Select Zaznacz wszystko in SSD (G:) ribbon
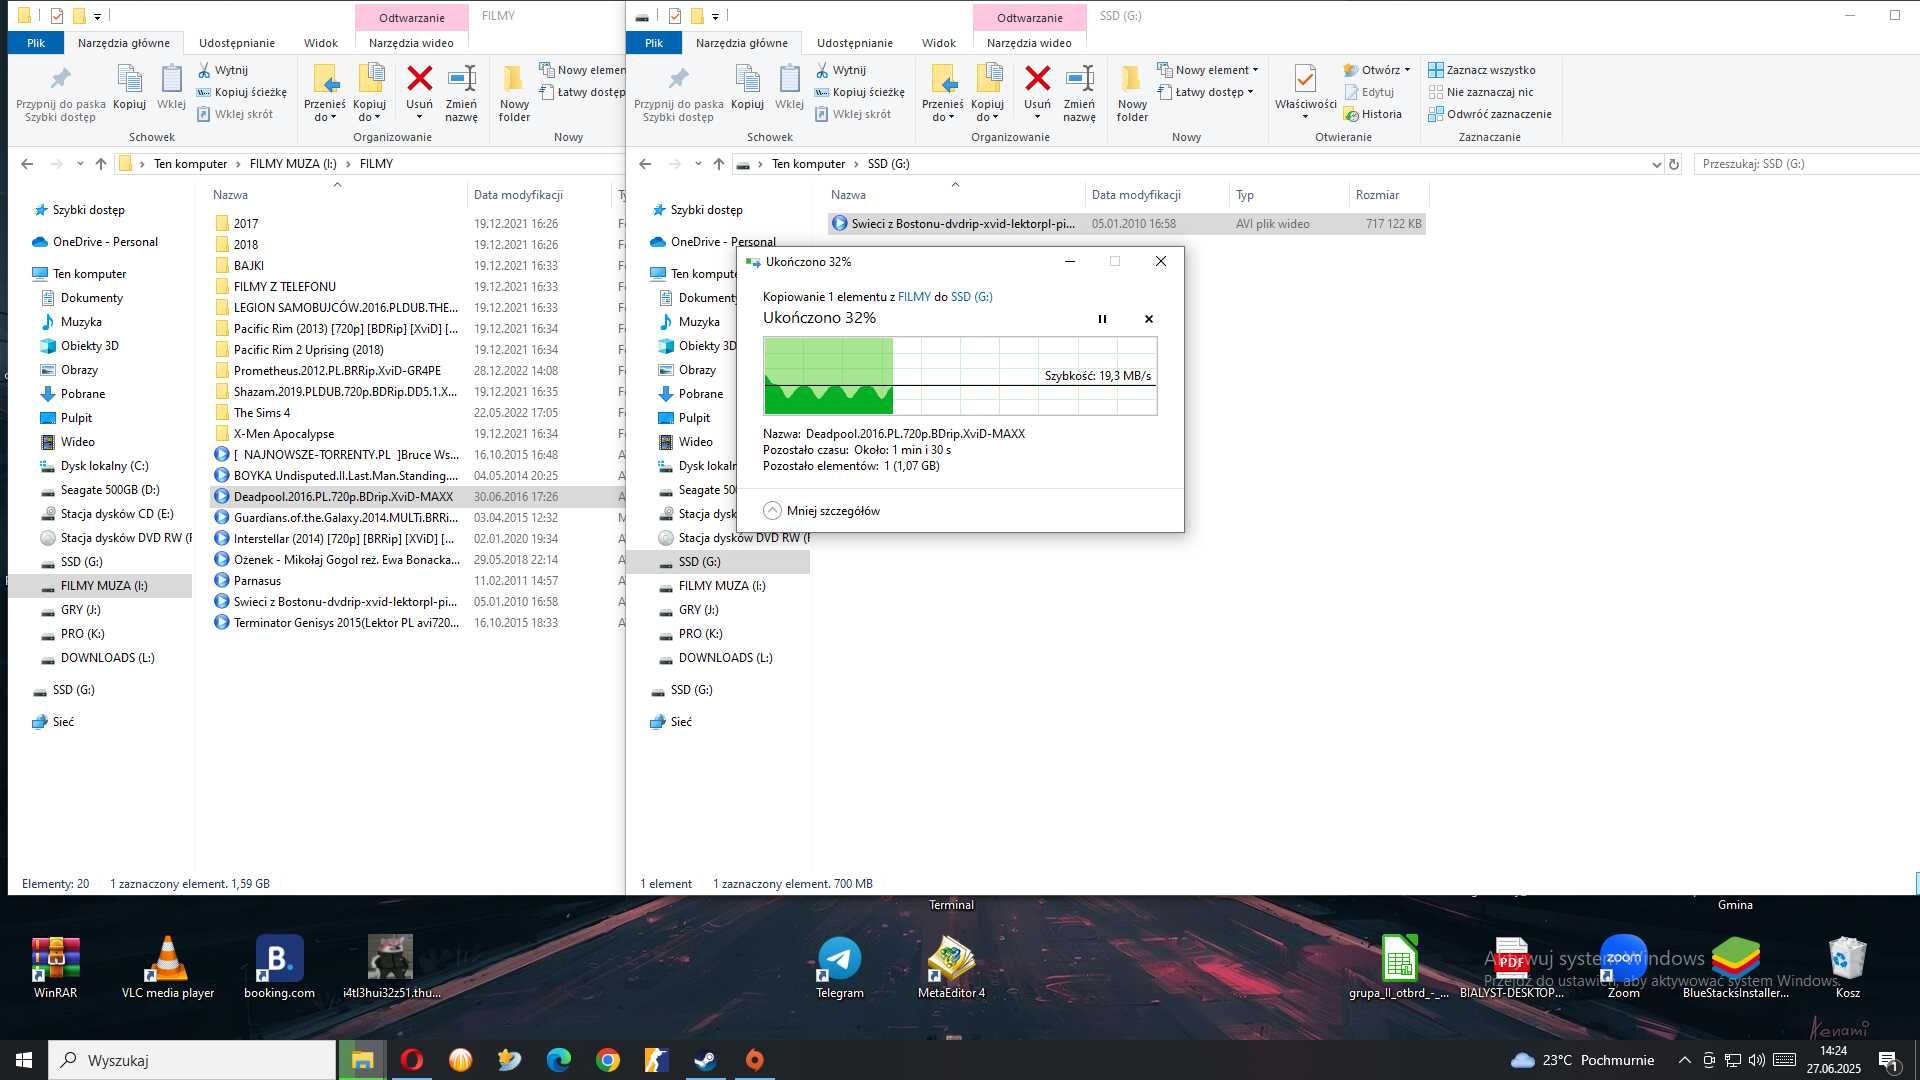The height and width of the screenshot is (1080, 1920). point(1482,70)
